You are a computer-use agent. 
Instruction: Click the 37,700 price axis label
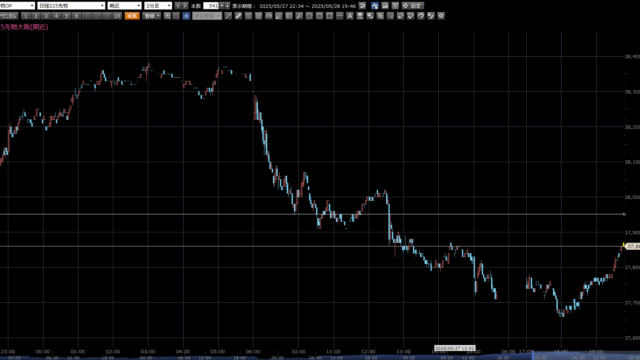click(x=632, y=303)
